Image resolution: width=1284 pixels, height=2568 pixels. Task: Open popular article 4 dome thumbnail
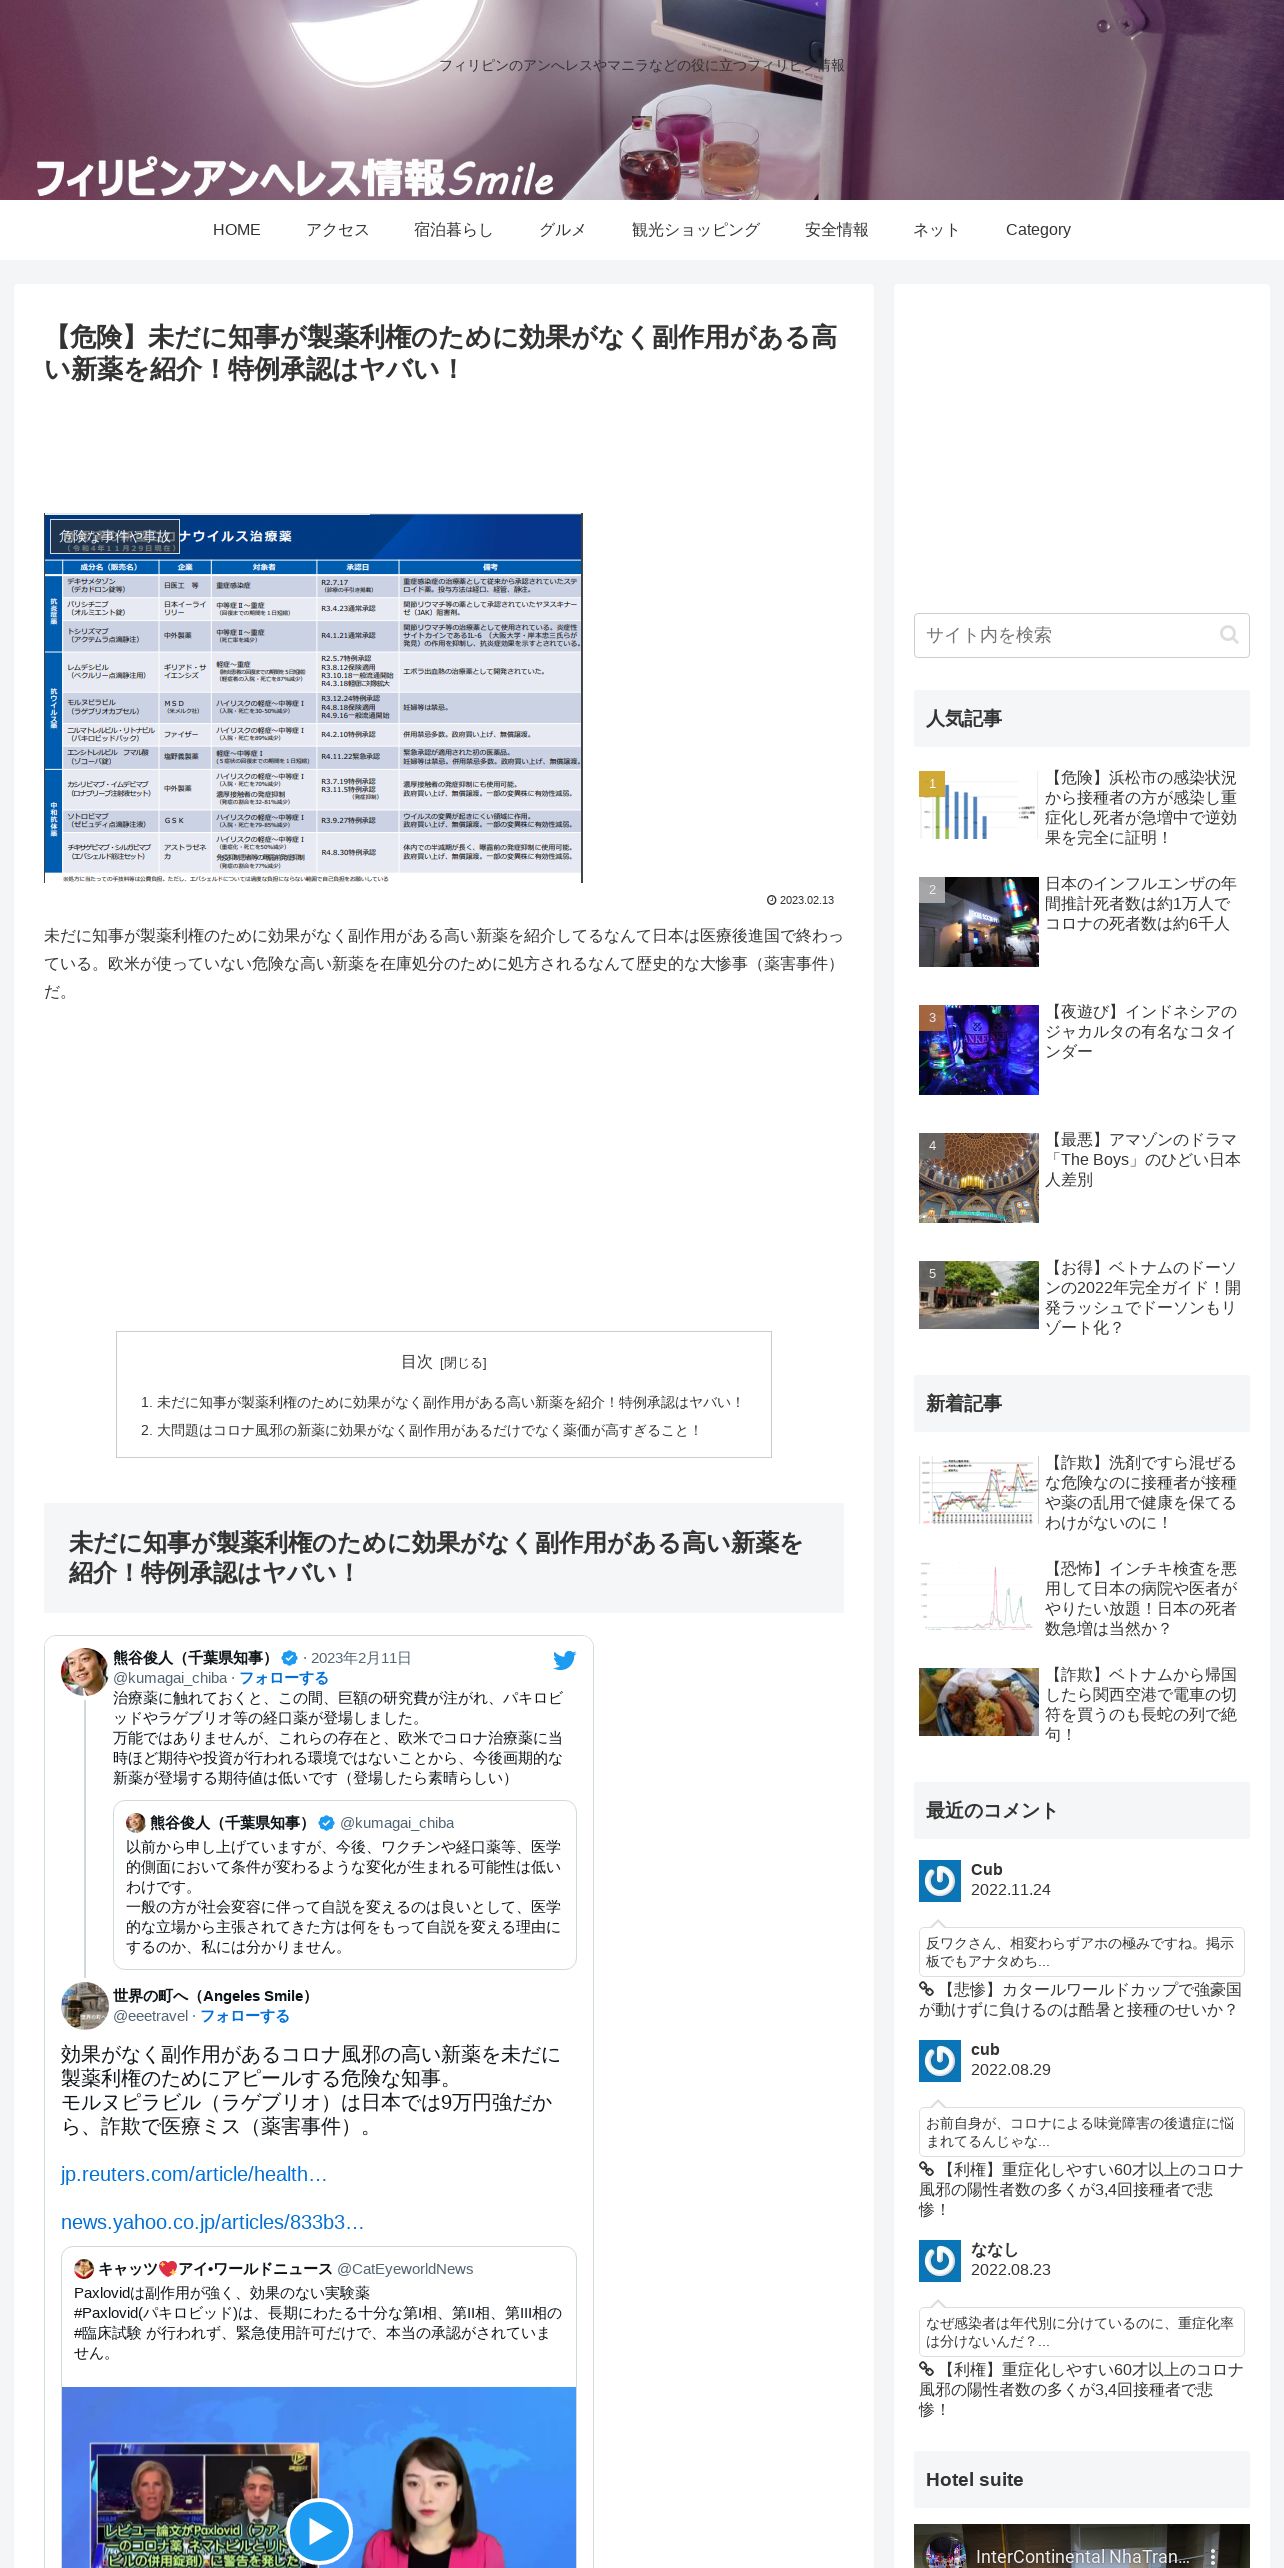coord(979,1178)
